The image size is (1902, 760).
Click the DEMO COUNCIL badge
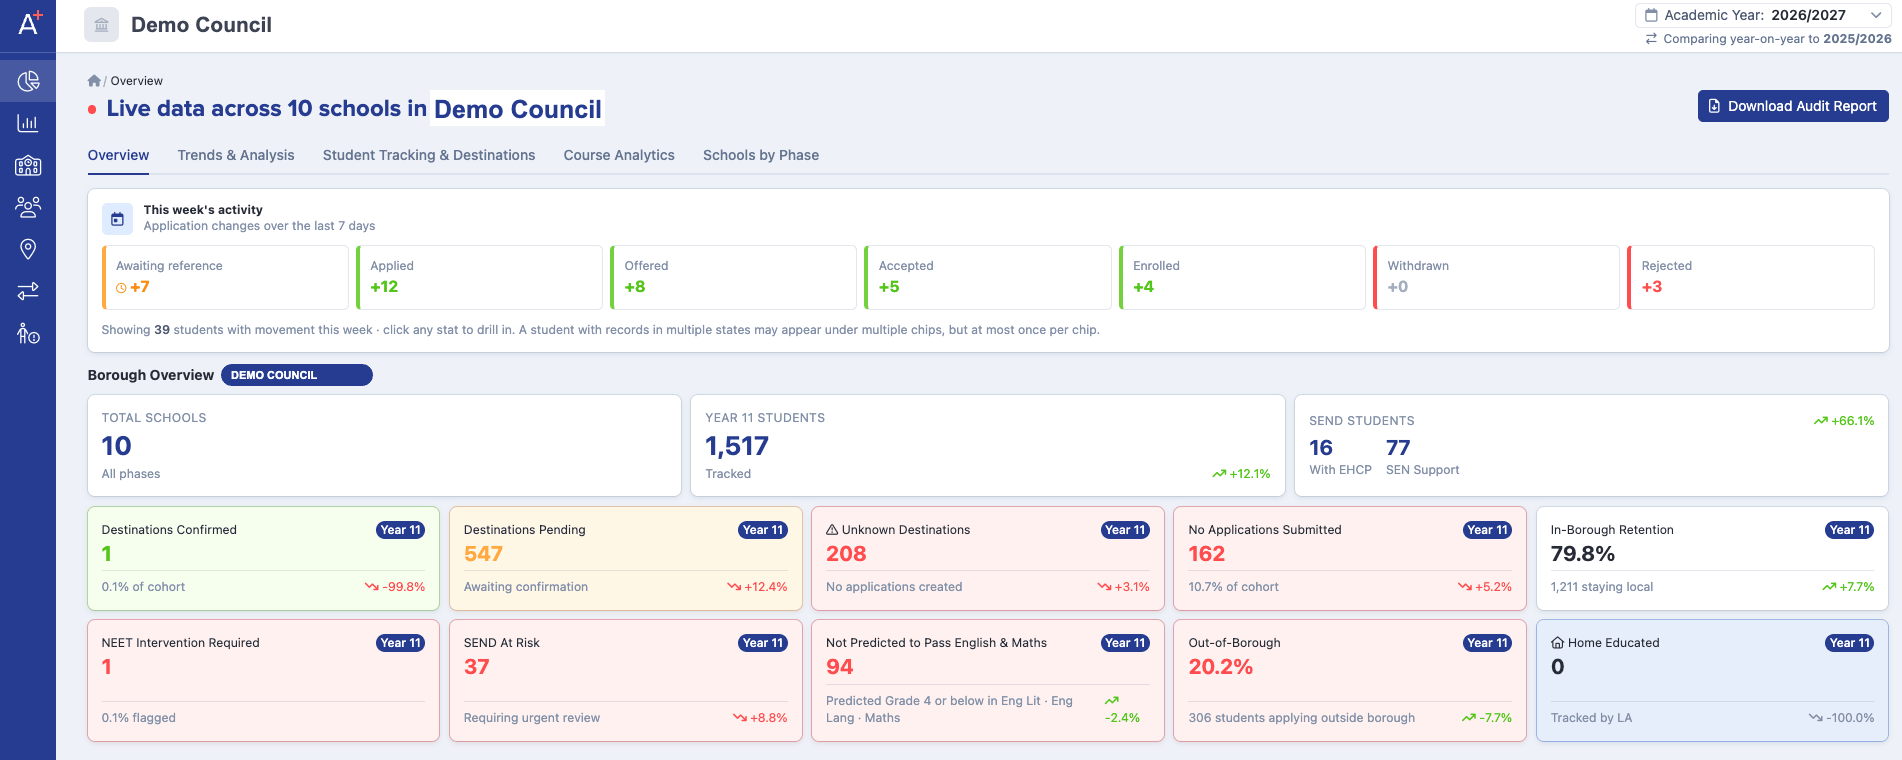pos(297,375)
